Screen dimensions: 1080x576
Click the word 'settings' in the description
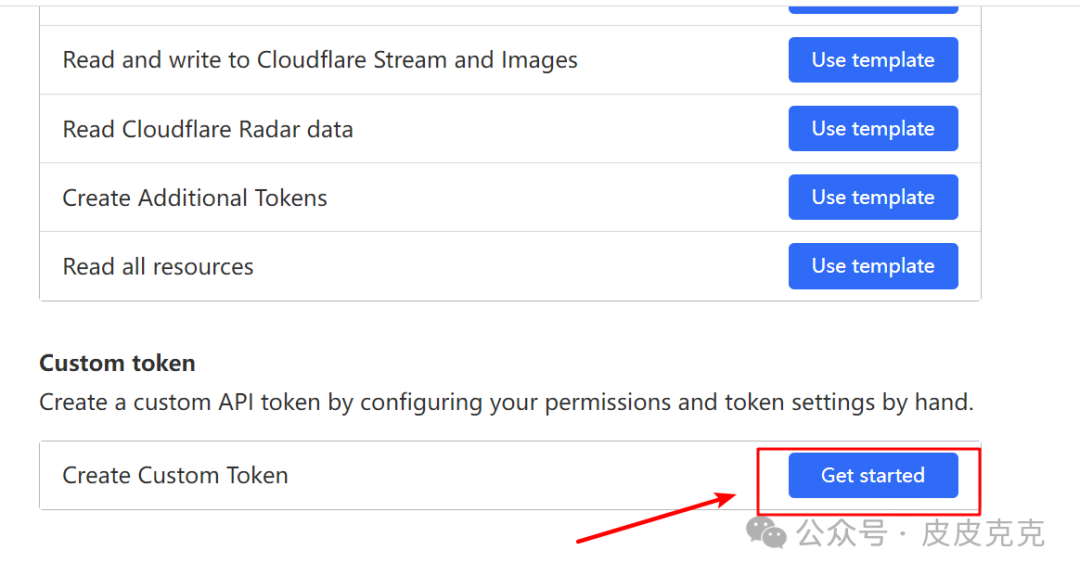(x=832, y=403)
